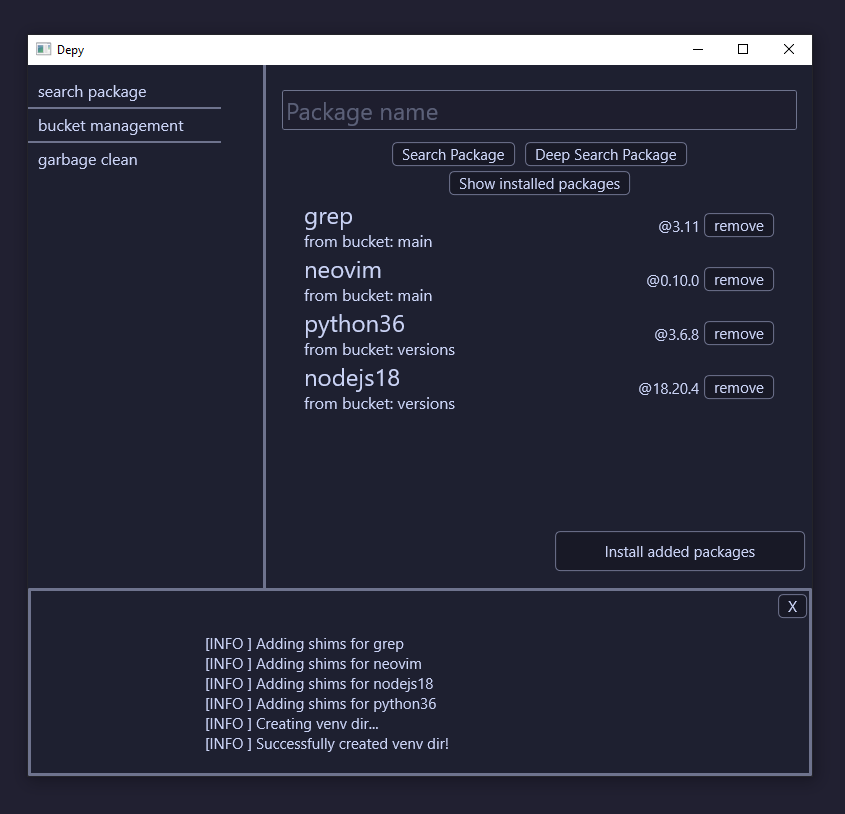Remove the neovim package
The image size is (845, 814).
(x=738, y=280)
